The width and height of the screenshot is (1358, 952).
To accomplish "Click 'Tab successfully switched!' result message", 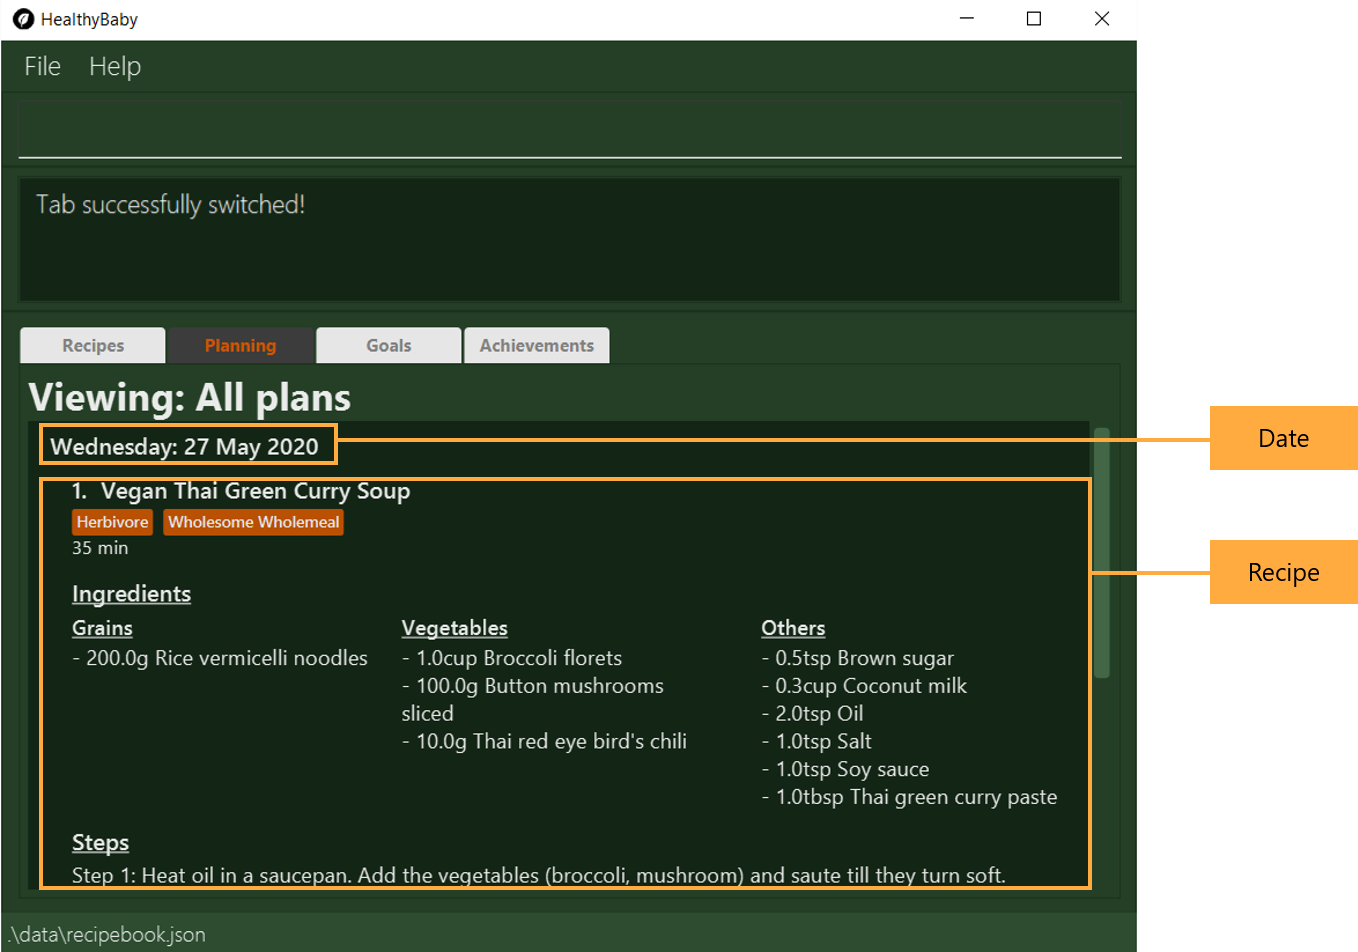I will pos(171,204).
